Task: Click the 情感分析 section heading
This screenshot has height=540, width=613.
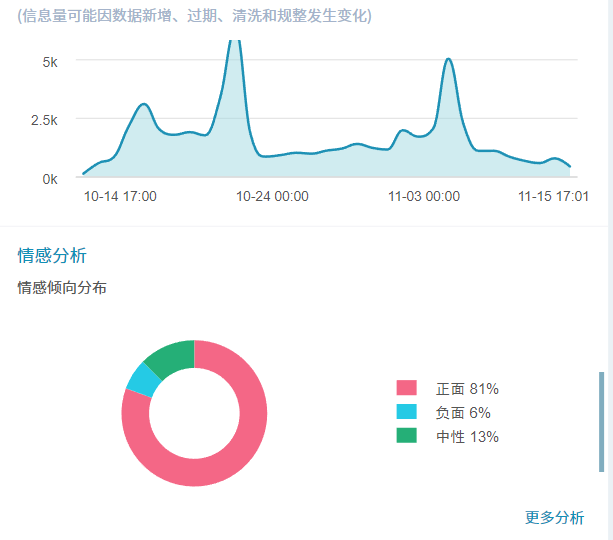Action: 52,255
